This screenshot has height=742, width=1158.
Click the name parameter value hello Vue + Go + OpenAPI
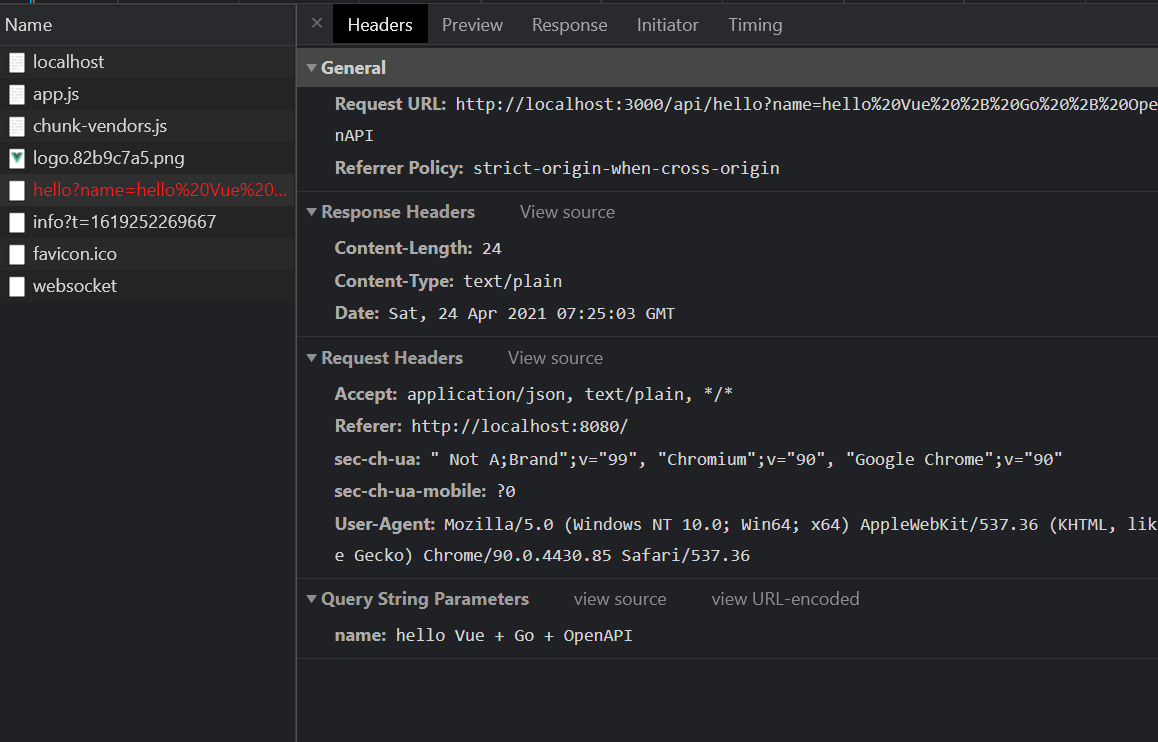coord(514,636)
